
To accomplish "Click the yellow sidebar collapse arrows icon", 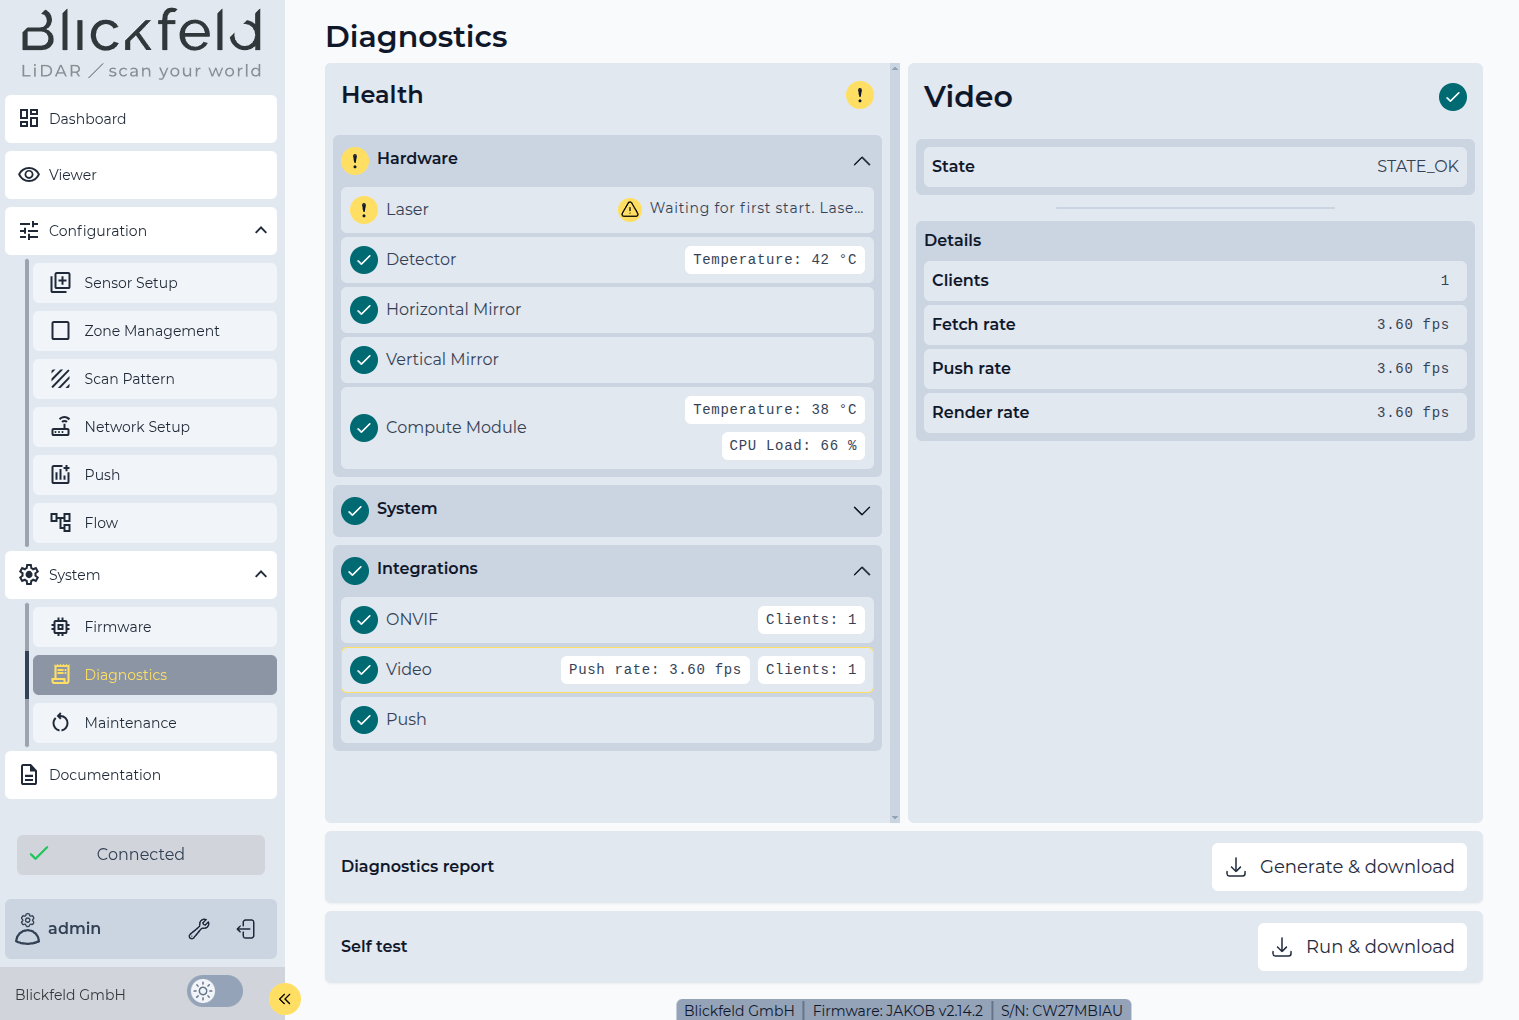I will coord(285,998).
